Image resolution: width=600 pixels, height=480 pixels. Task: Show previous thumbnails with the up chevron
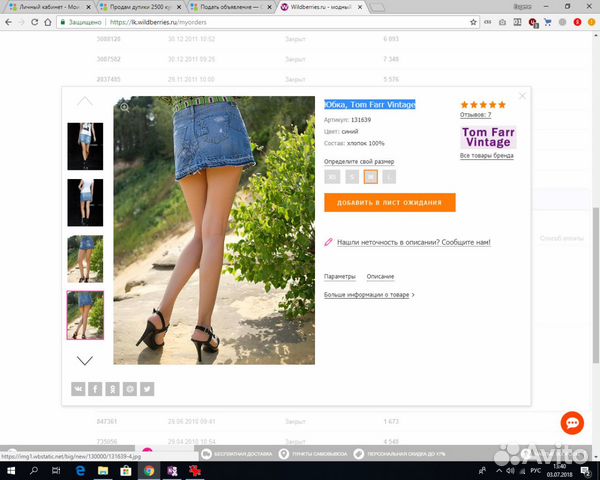click(85, 101)
